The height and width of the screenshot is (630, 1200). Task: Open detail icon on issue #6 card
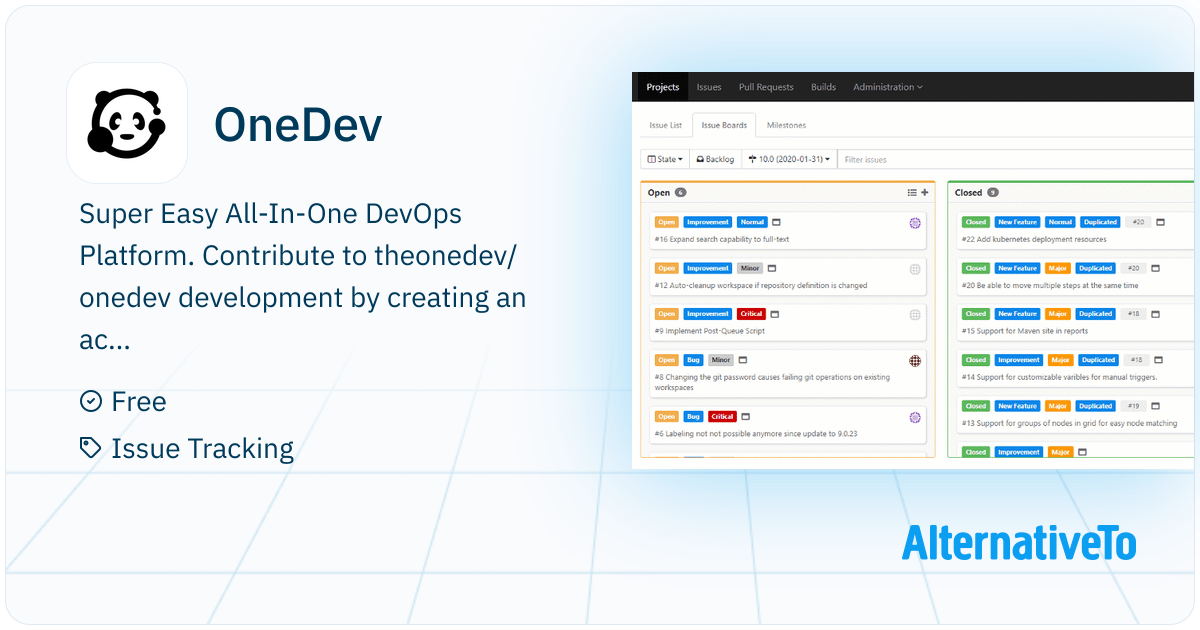pyautogui.click(x=746, y=416)
